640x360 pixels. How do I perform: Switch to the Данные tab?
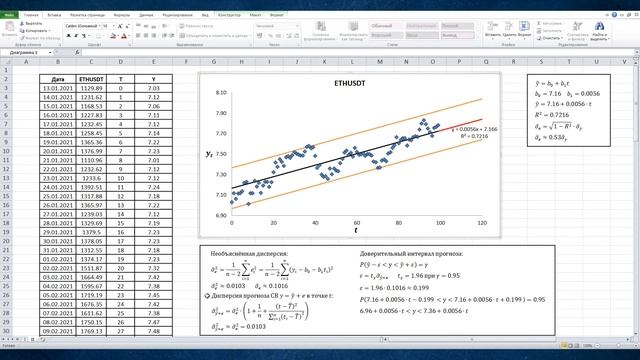(x=146, y=15)
